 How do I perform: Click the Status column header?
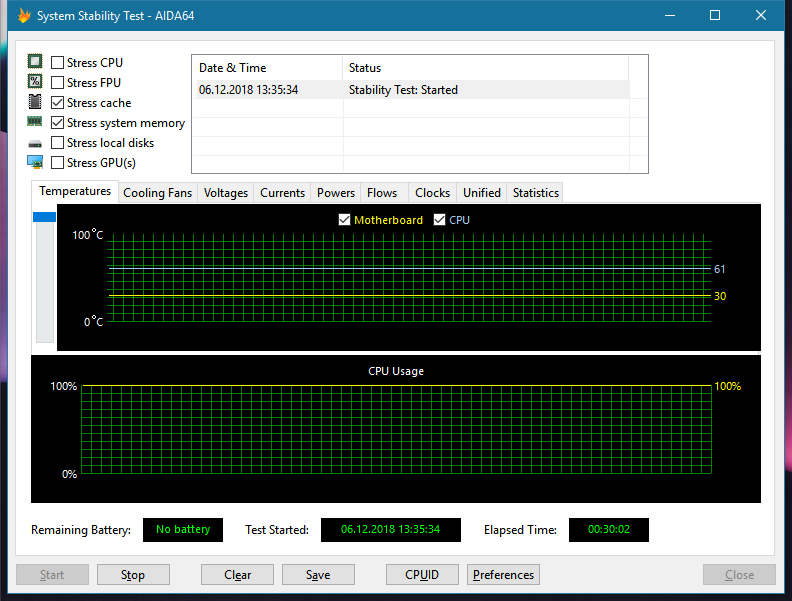click(x=485, y=68)
